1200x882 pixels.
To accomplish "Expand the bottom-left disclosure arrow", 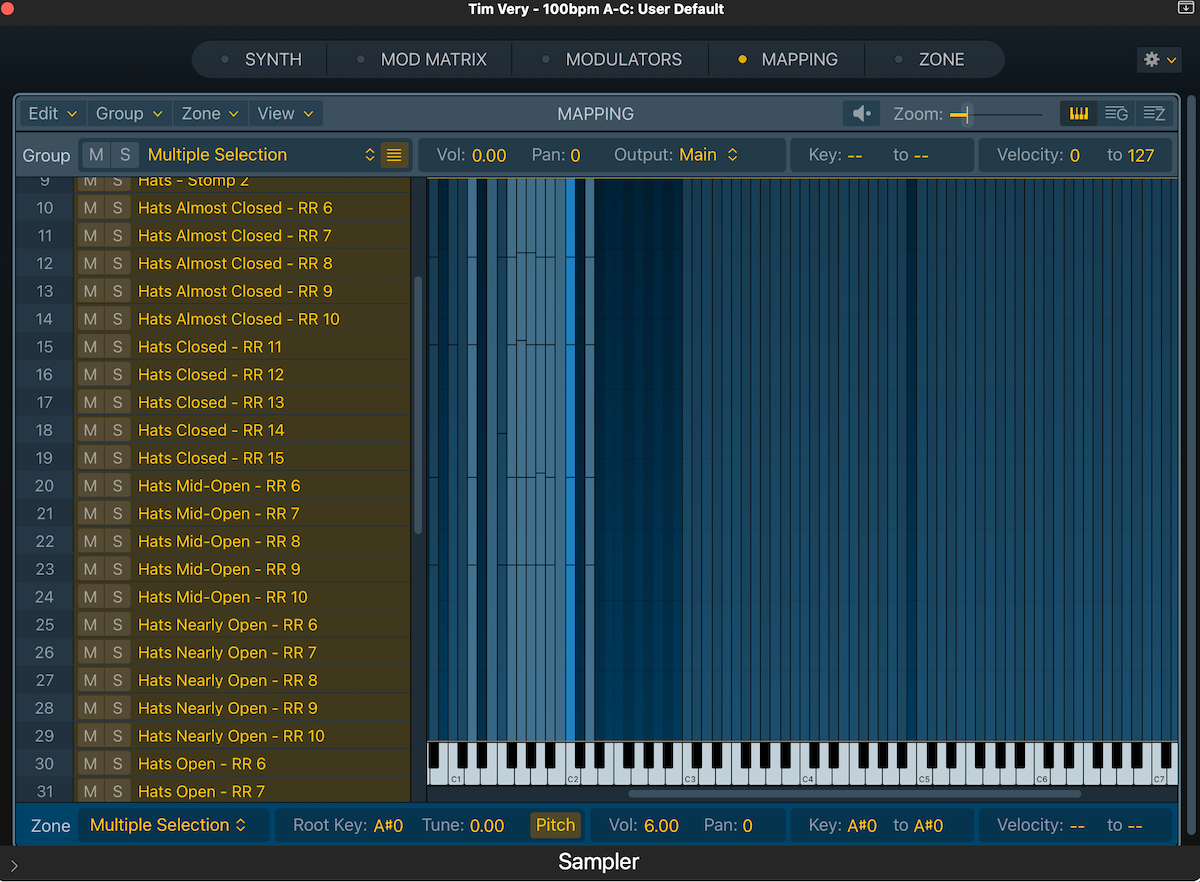I will pyautogui.click(x=14, y=865).
